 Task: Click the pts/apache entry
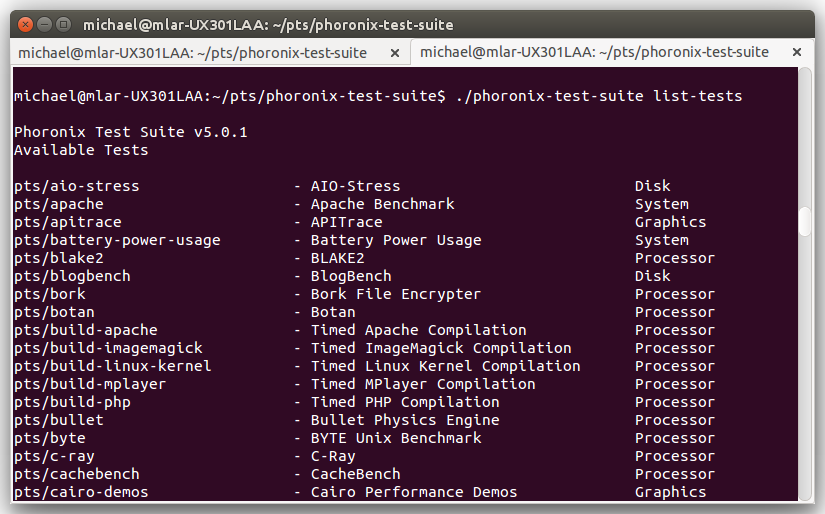click(x=59, y=205)
